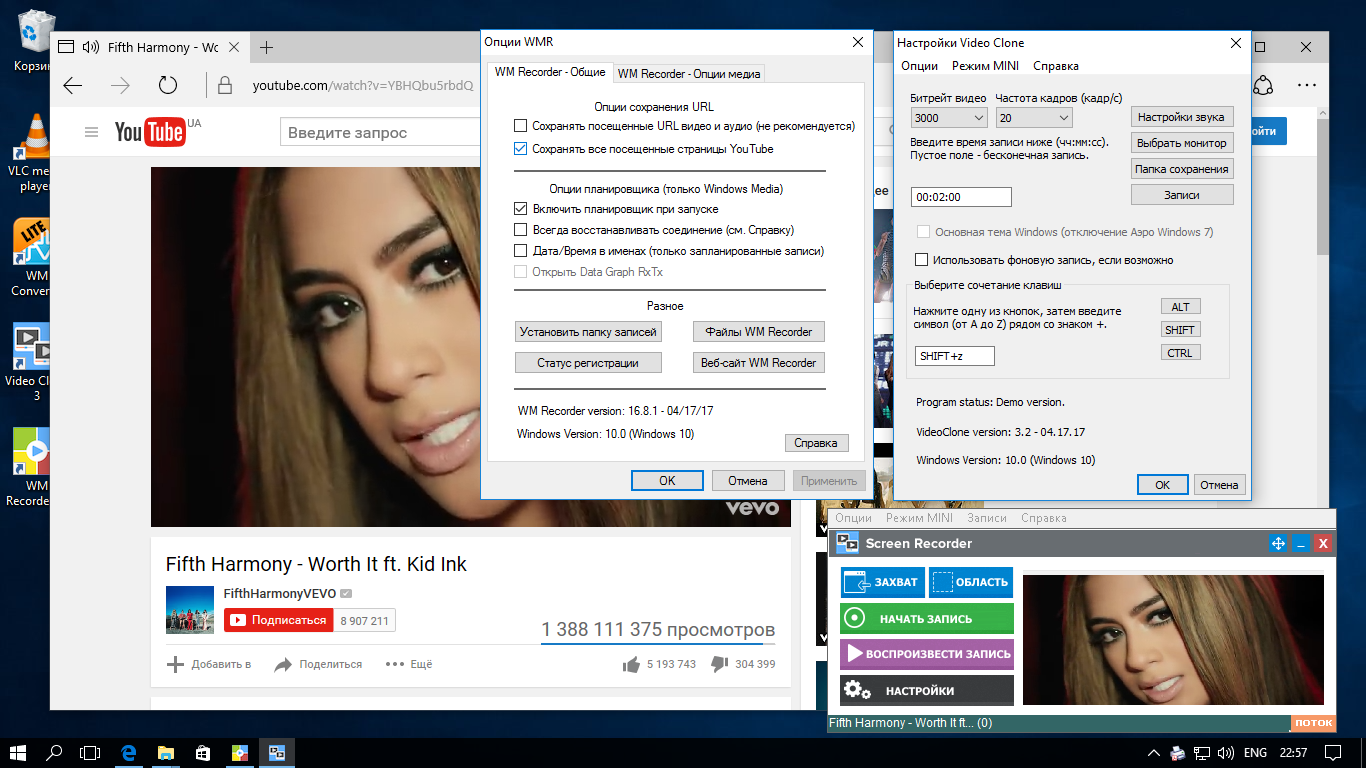The width and height of the screenshot is (1366, 768).
Task: Click Веб-сайт WM Recorder button
Action: click(759, 363)
